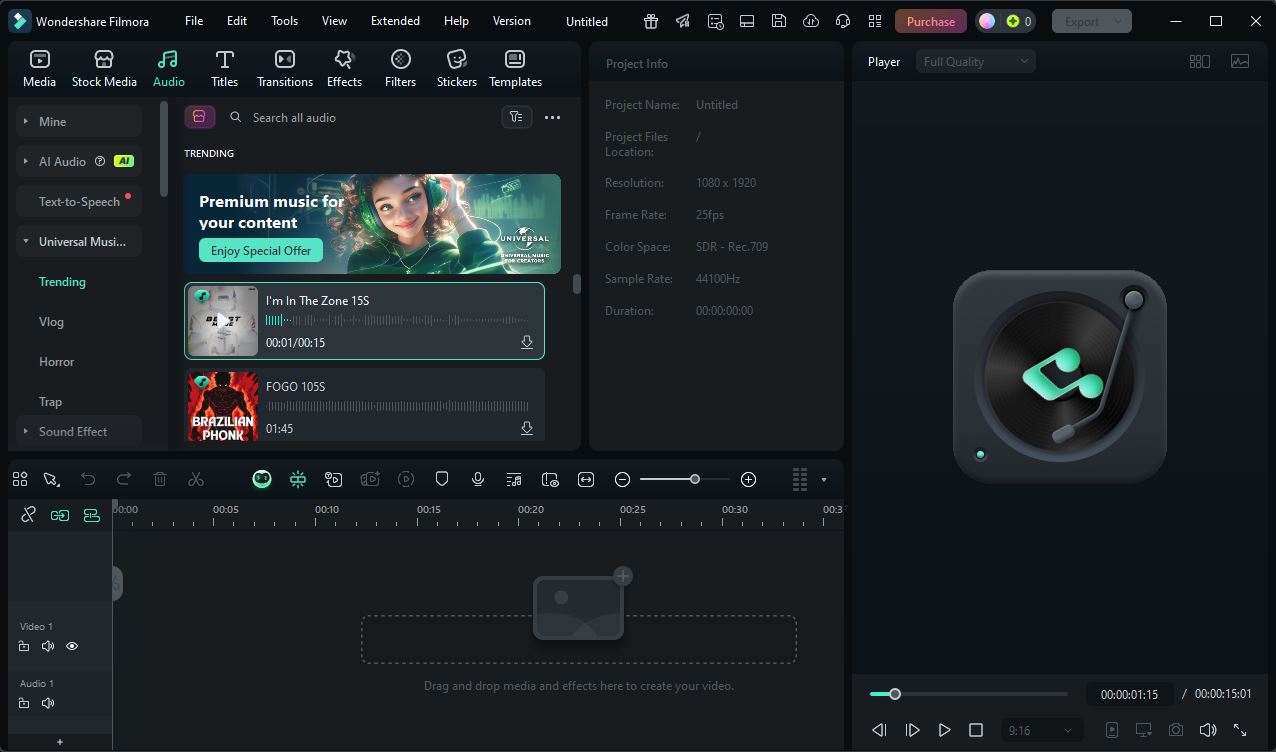Open the audio filter options icon
1276x752 pixels.
click(x=516, y=117)
